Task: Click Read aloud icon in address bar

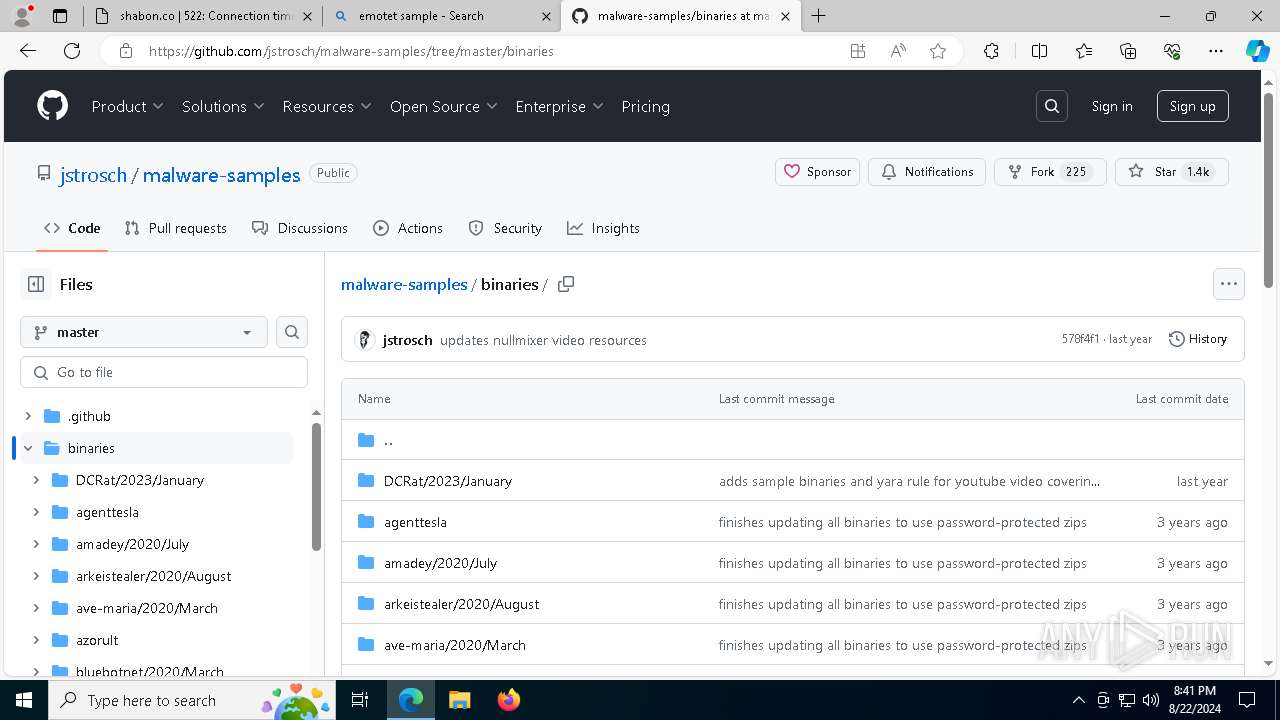Action: point(898,51)
